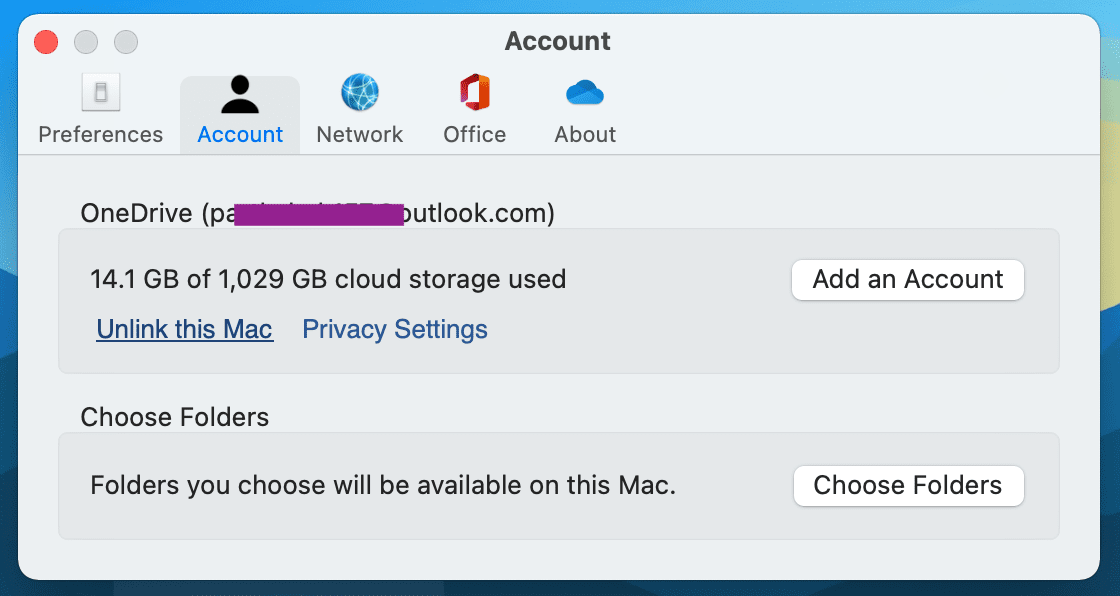Close the Account window with the red button
Image resolution: width=1120 pixels, height=596 pixels.
[46, 41]
